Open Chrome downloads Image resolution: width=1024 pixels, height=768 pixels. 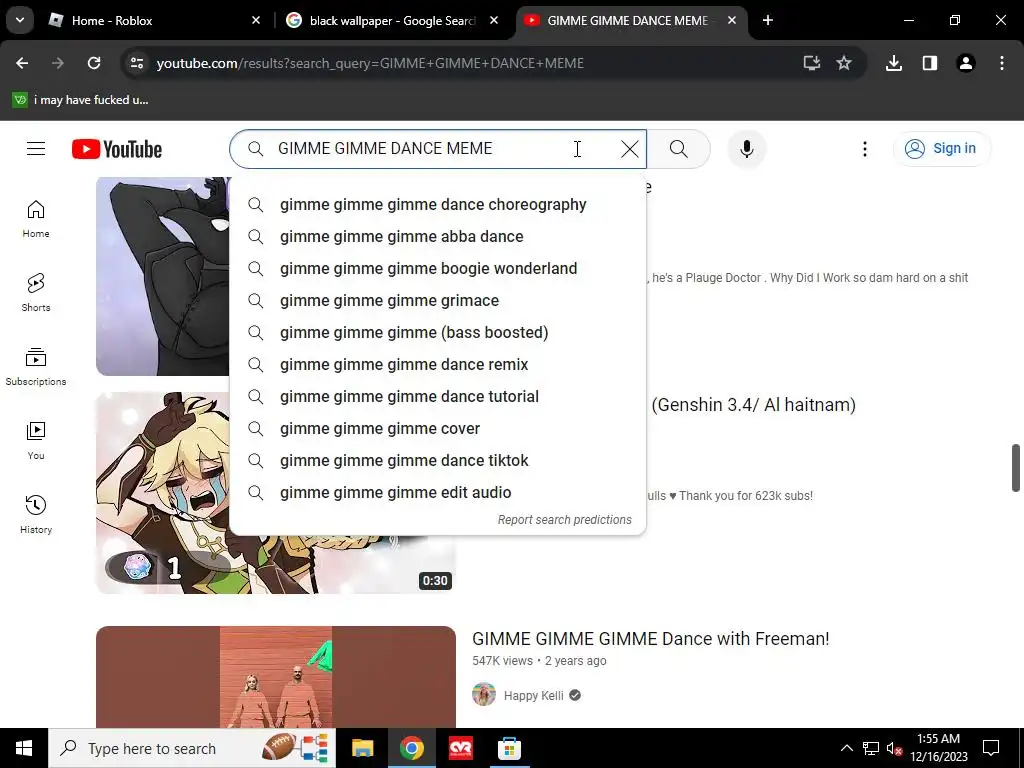[x=894, y=63]
